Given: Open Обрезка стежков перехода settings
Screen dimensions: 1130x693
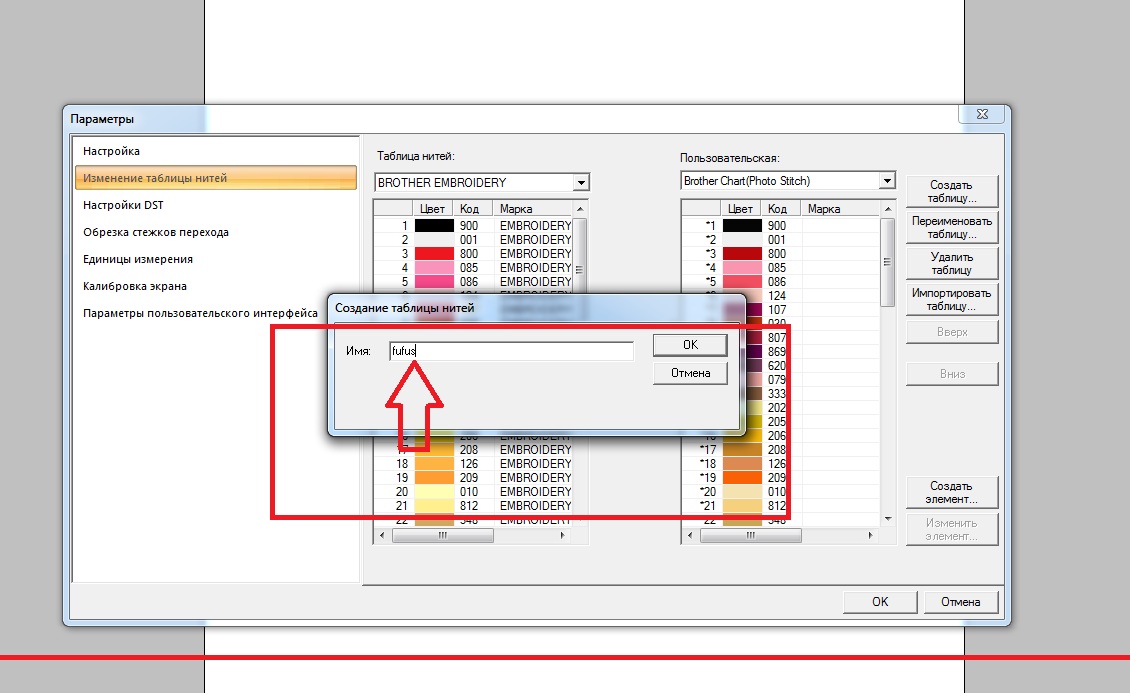Looking at the screenshot, I should [156, 232].
